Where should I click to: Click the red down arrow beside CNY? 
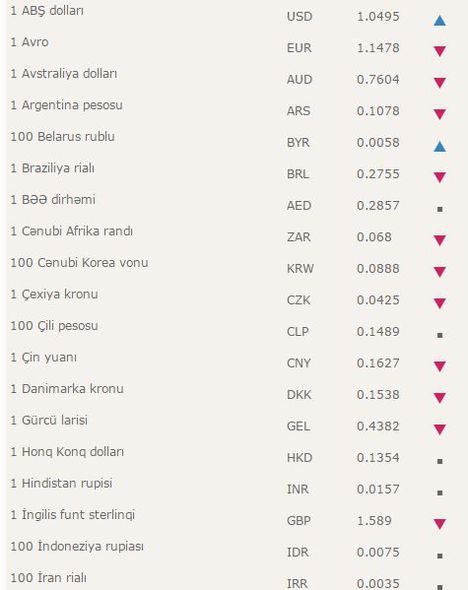pos(439,366)
